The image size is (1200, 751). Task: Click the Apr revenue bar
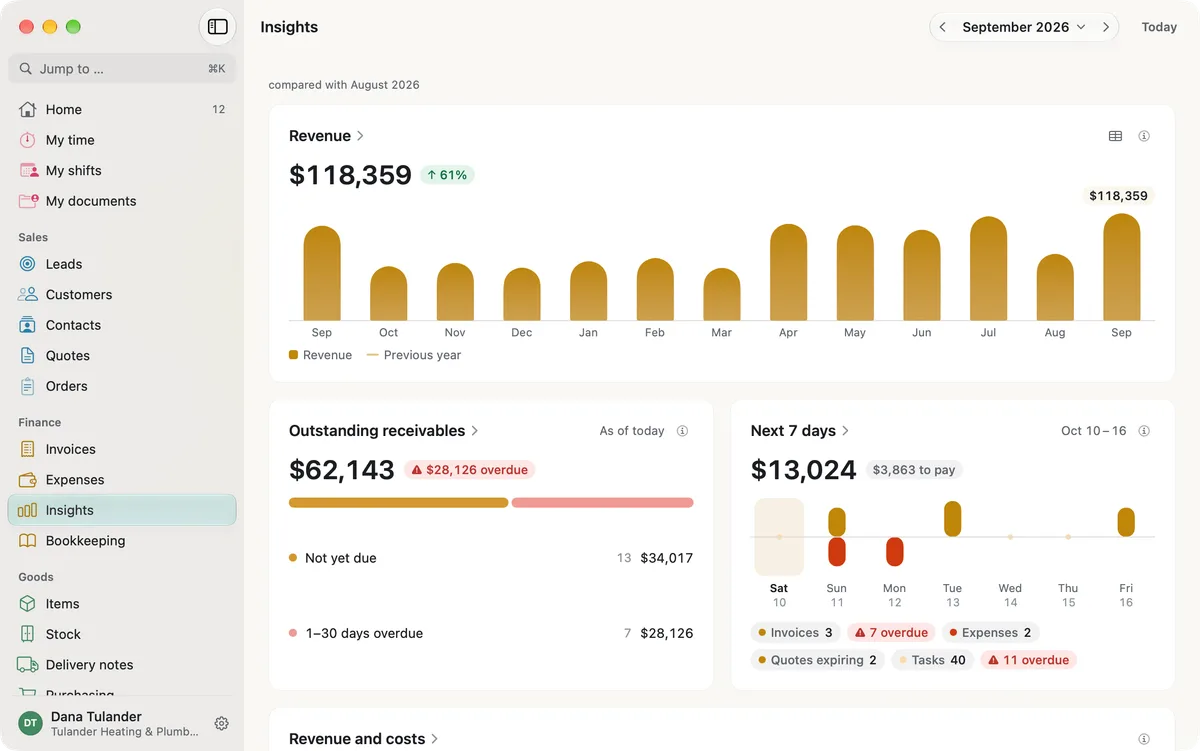tap(788, 272)
